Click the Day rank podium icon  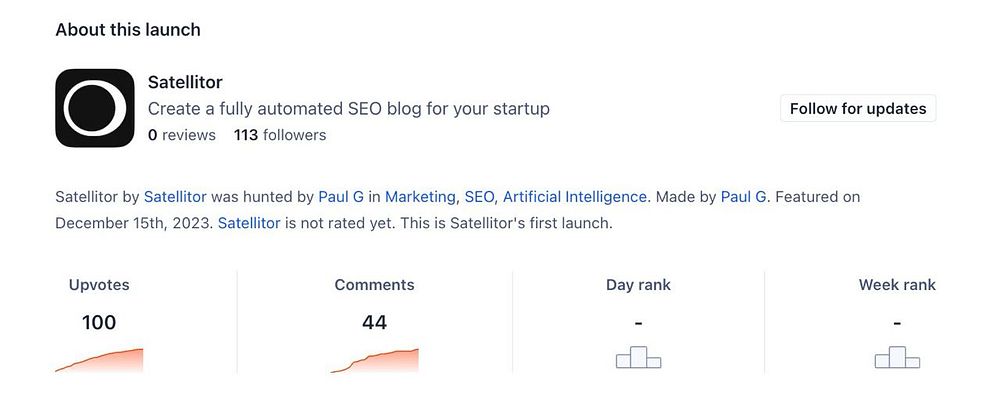click(638, 357)
